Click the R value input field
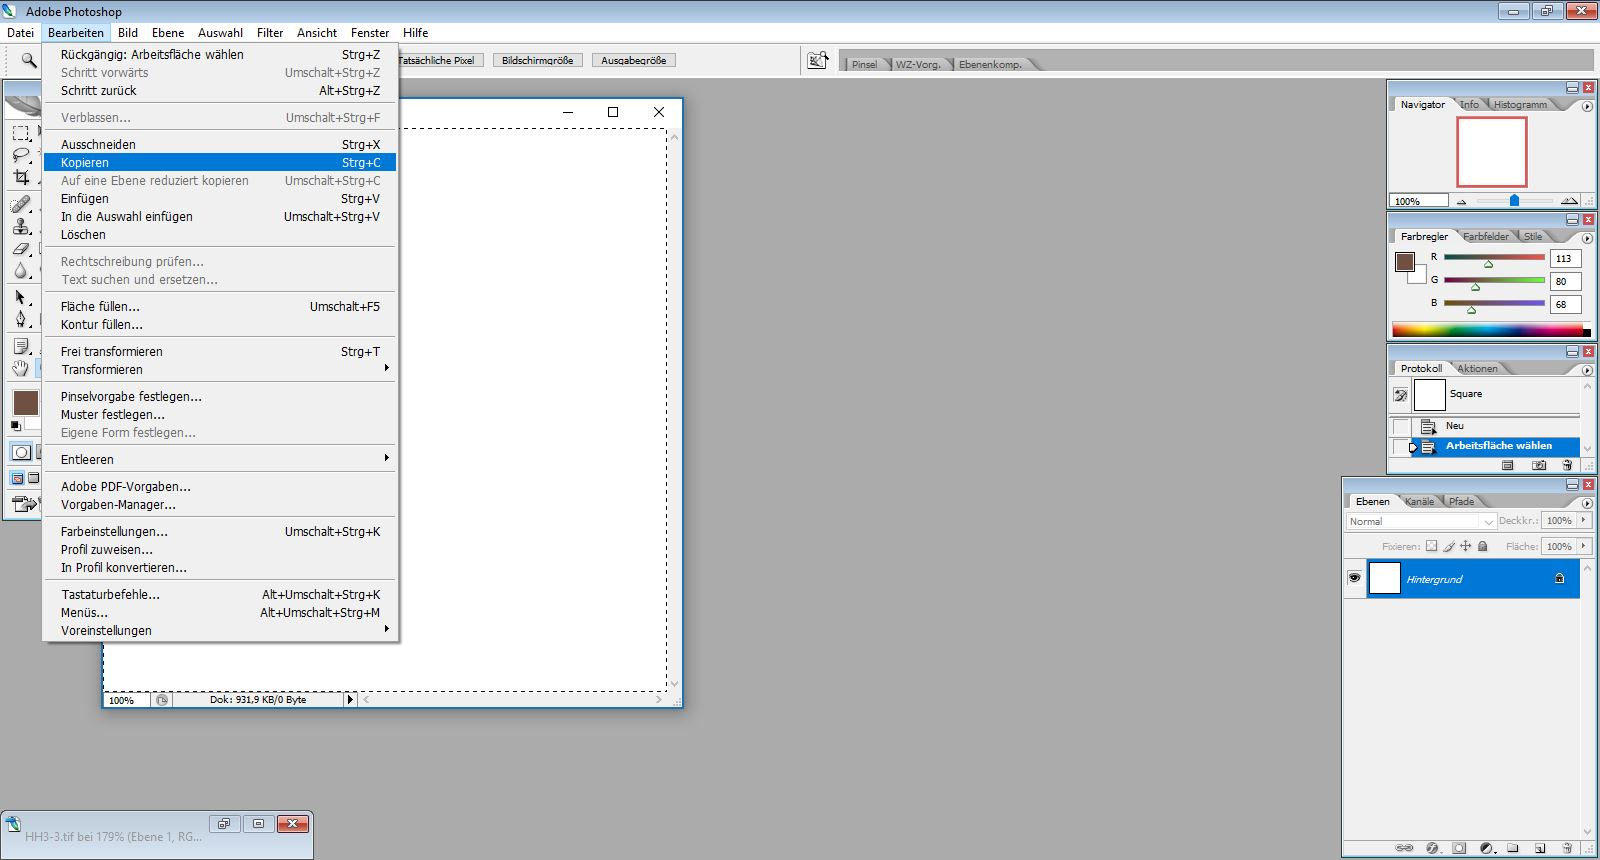The width and height of the screenshot is (1600, 860). [x=1564, y=258]
